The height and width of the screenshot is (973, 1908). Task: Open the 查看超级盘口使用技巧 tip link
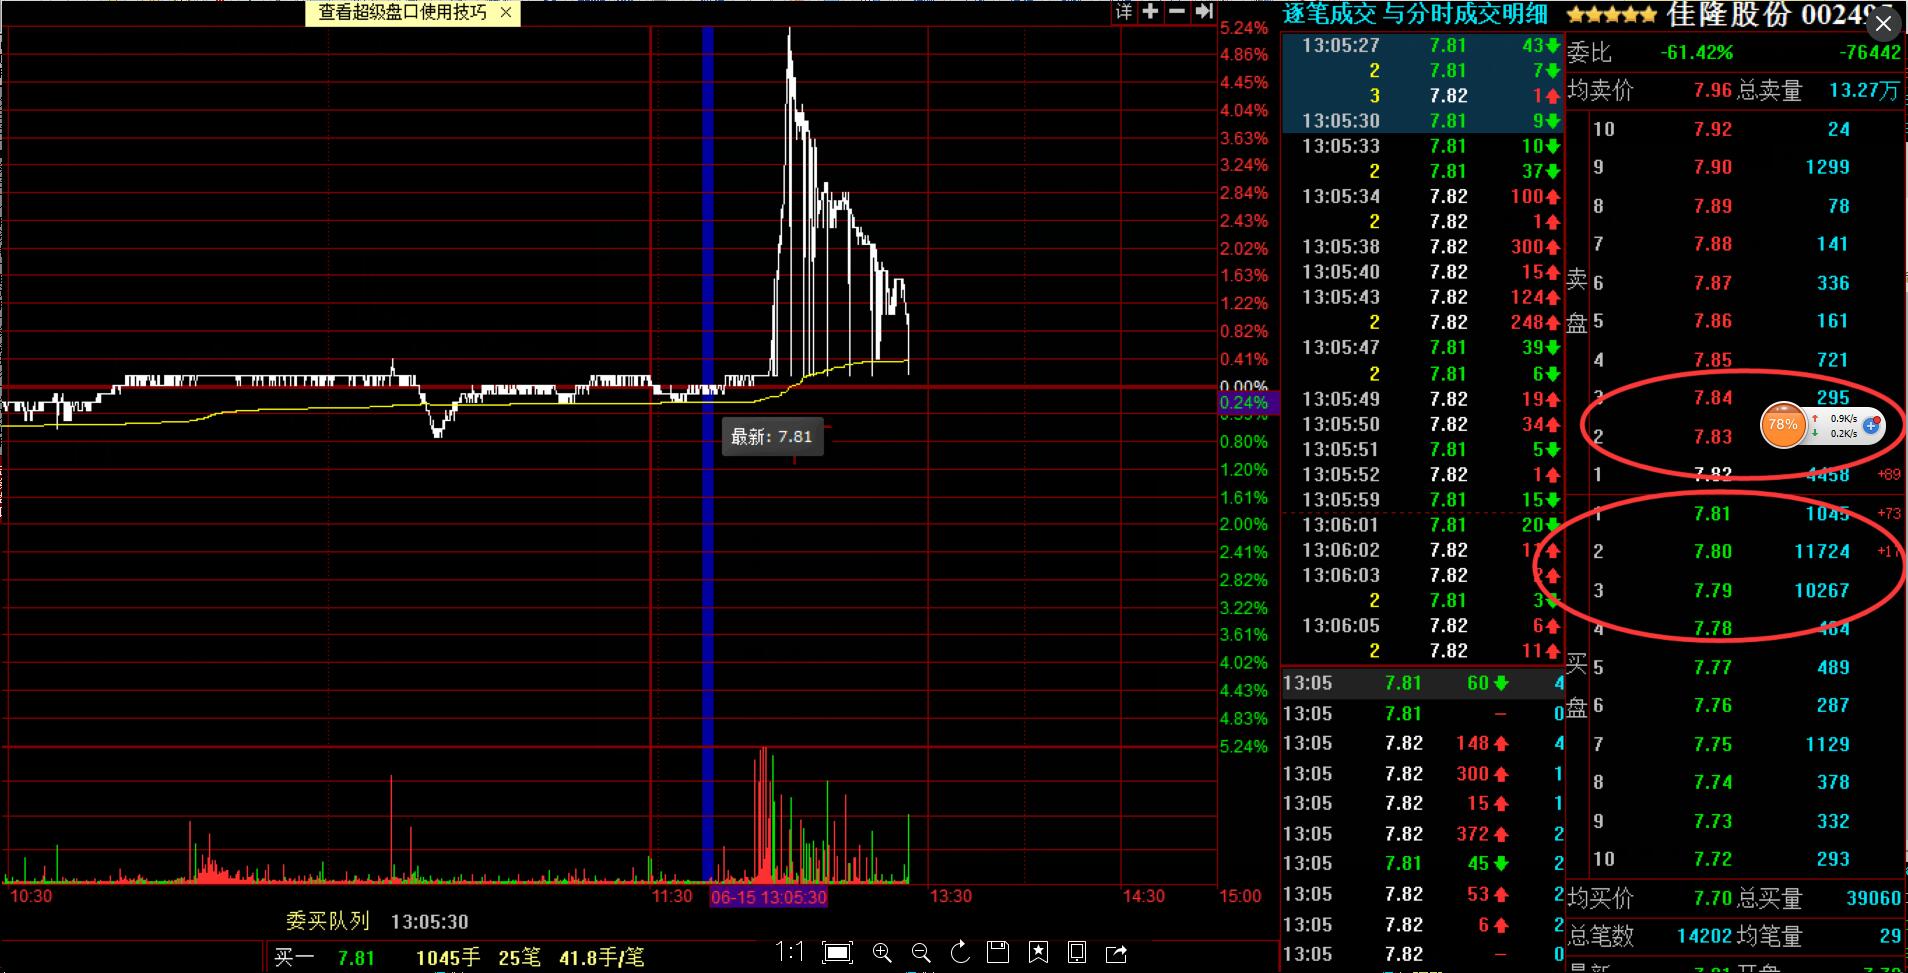click(402, 12)
